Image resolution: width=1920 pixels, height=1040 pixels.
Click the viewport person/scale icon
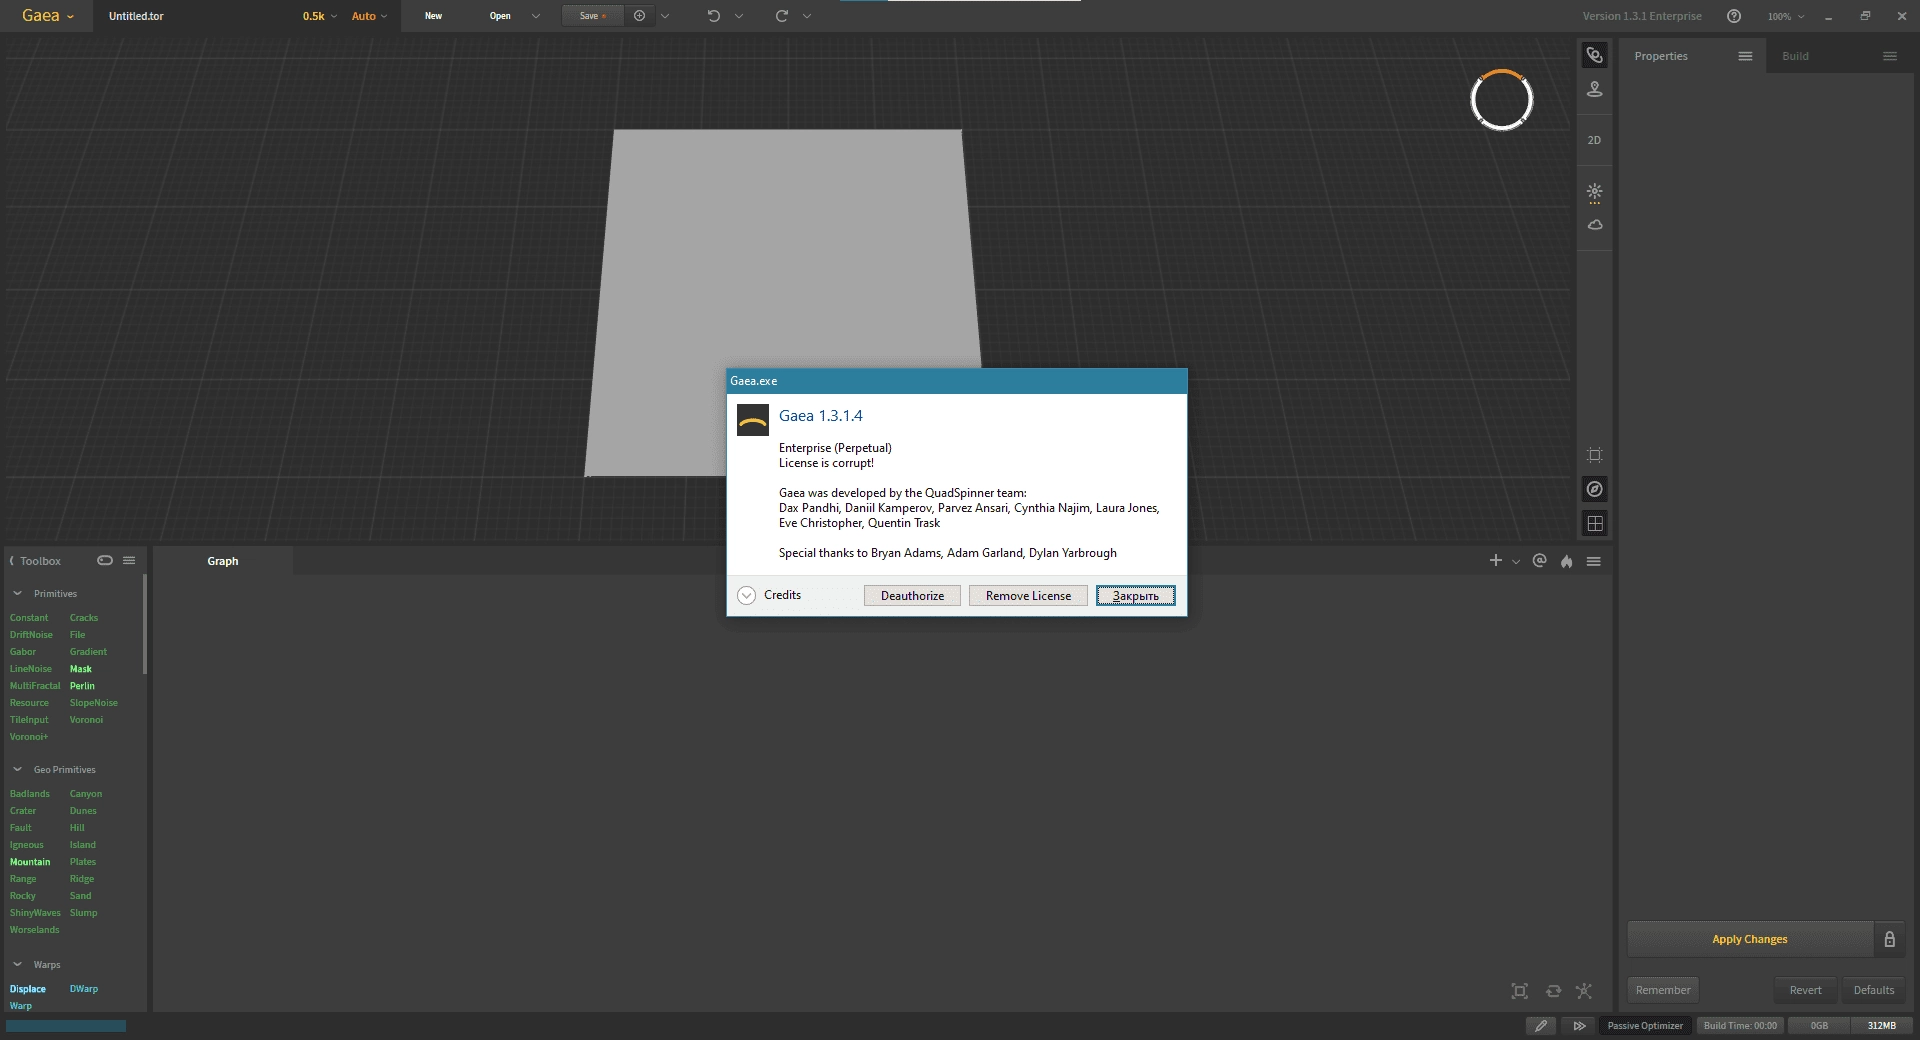coord(1595,90)
